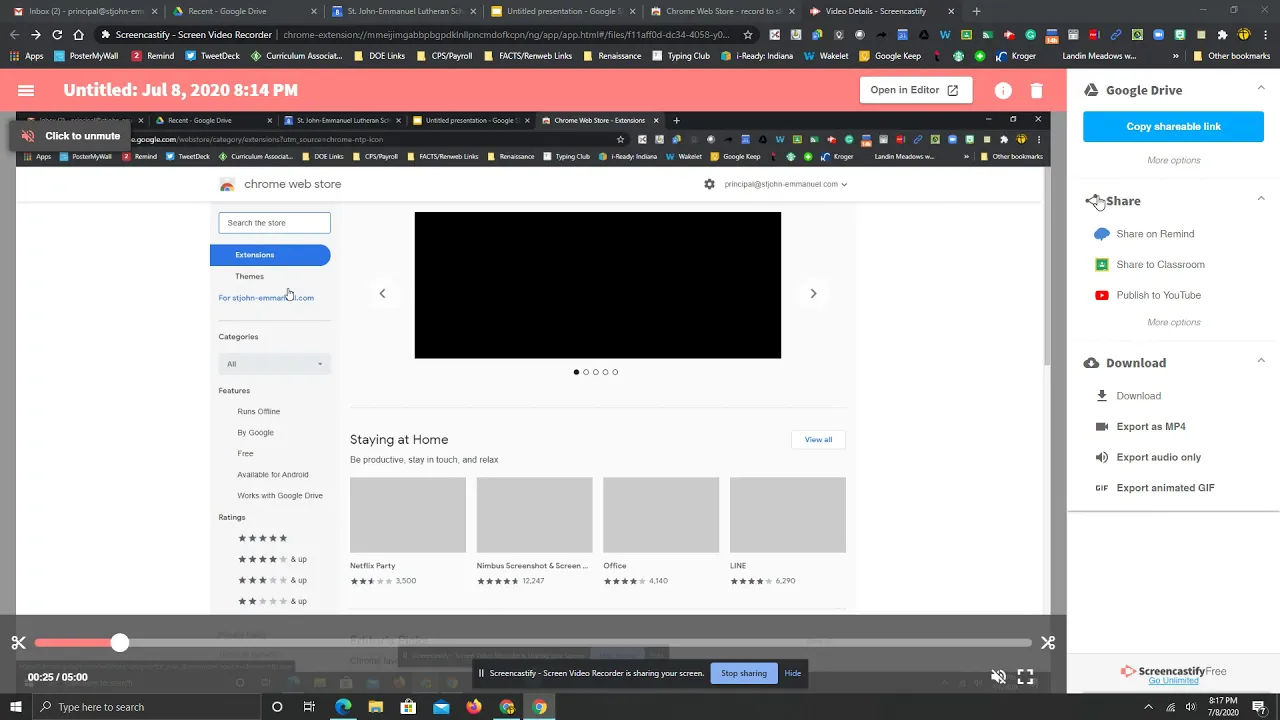Viewport: 1280px width, 720px height.
Task: Click Copy shareable link button
Action: pyautogui.click(x=1173, y=127)
